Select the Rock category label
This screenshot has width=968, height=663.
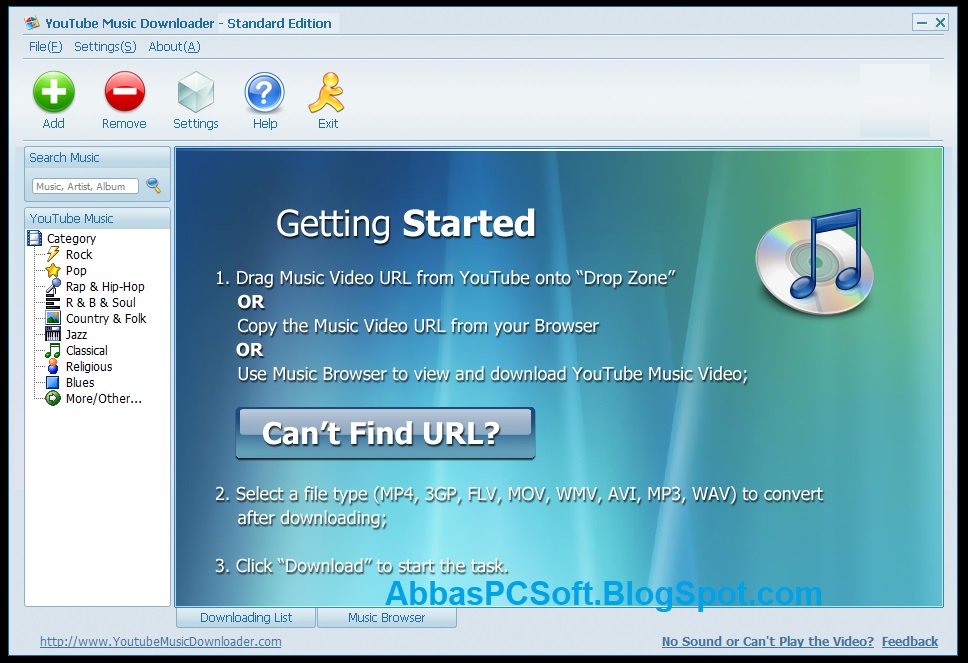click(x=79, y=254)
